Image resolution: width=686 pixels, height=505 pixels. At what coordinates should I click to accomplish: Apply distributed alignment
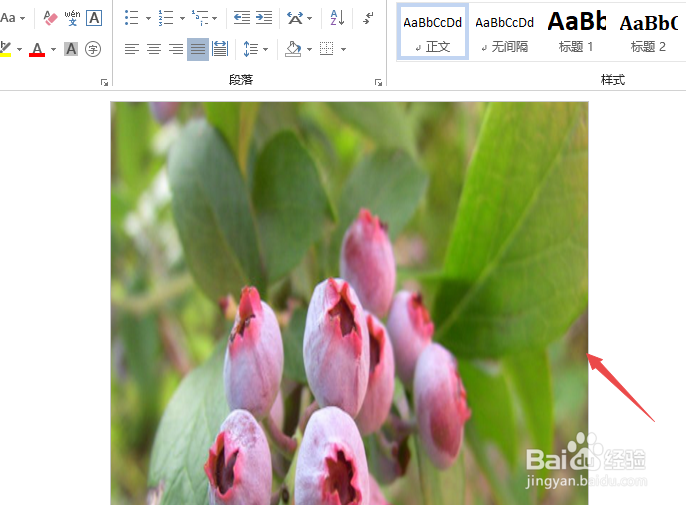[220, 49]
